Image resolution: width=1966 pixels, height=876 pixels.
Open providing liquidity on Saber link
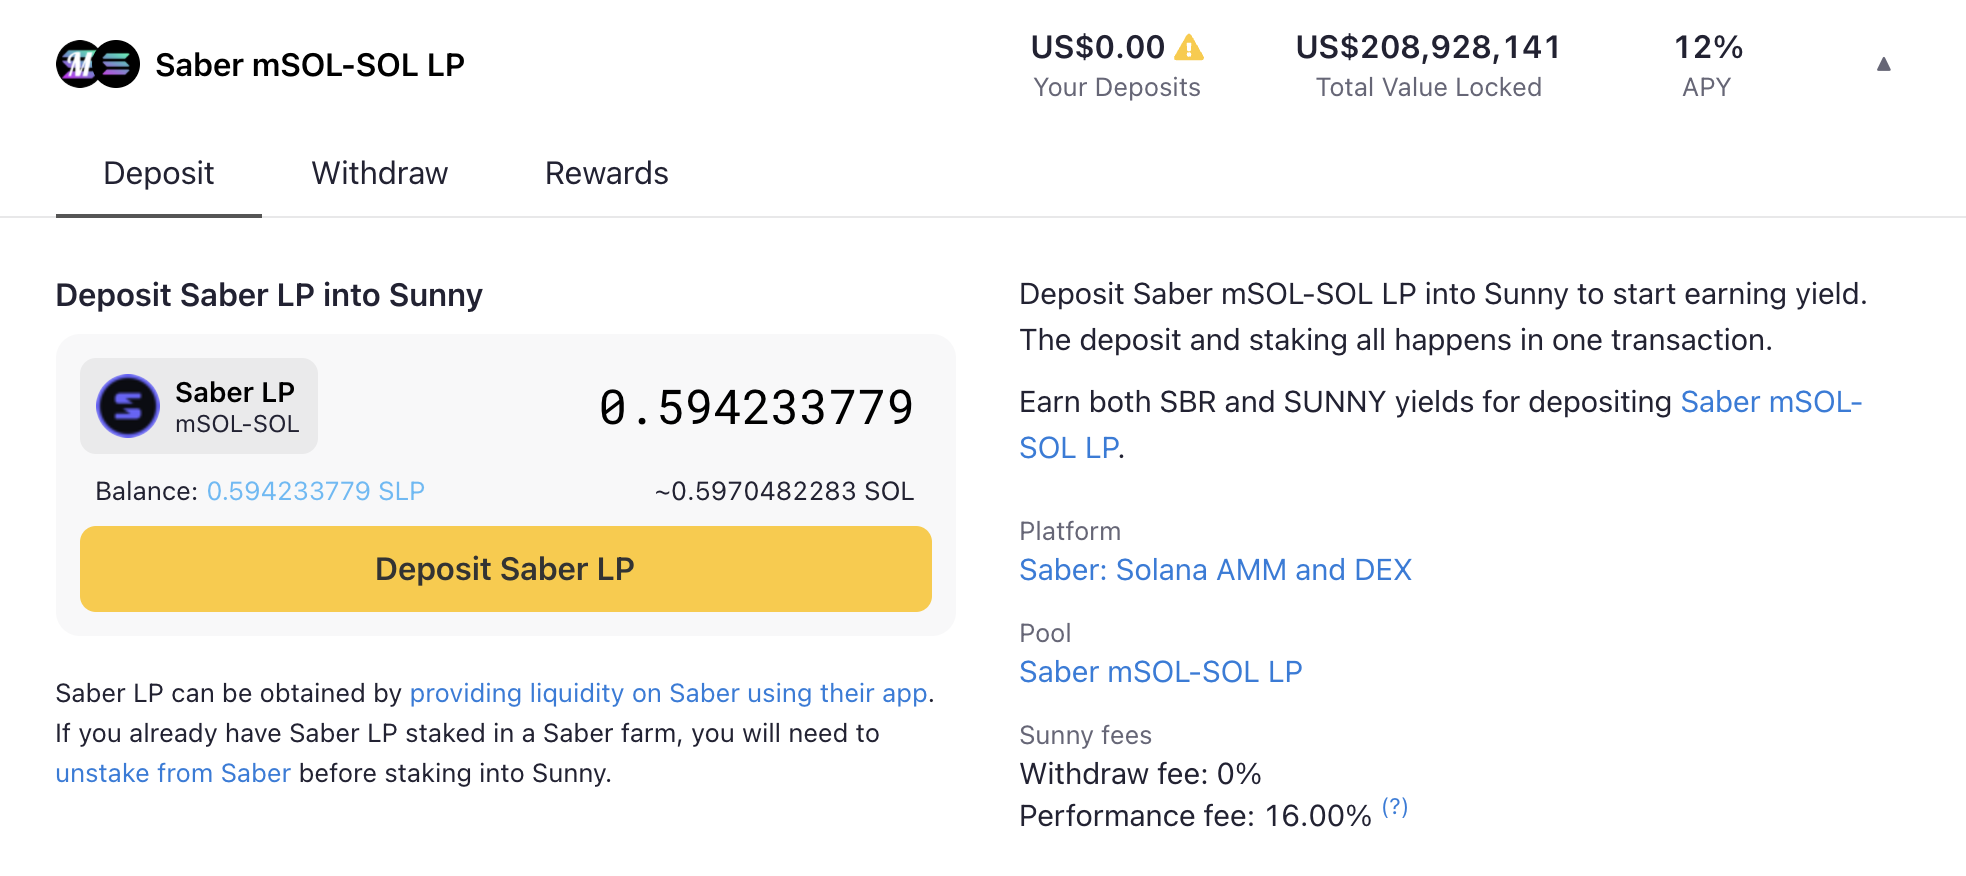click(669, 693)
